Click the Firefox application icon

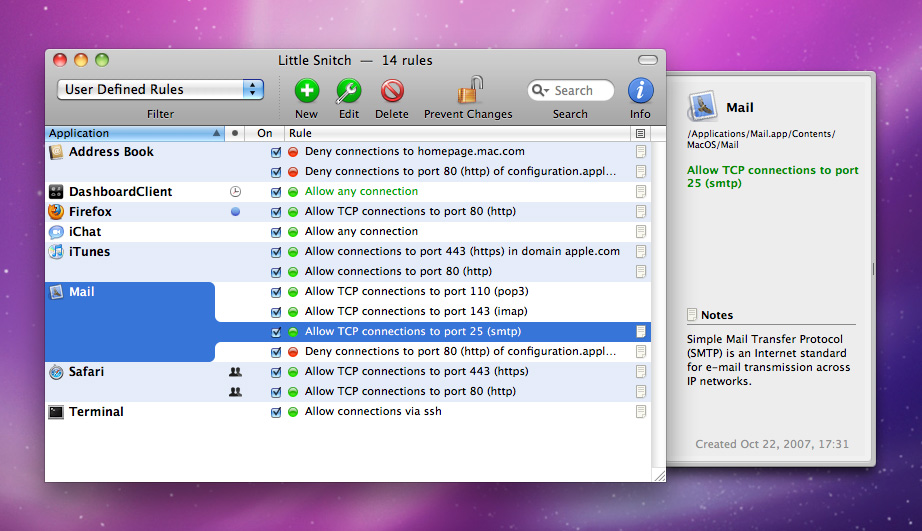[56, 212]
